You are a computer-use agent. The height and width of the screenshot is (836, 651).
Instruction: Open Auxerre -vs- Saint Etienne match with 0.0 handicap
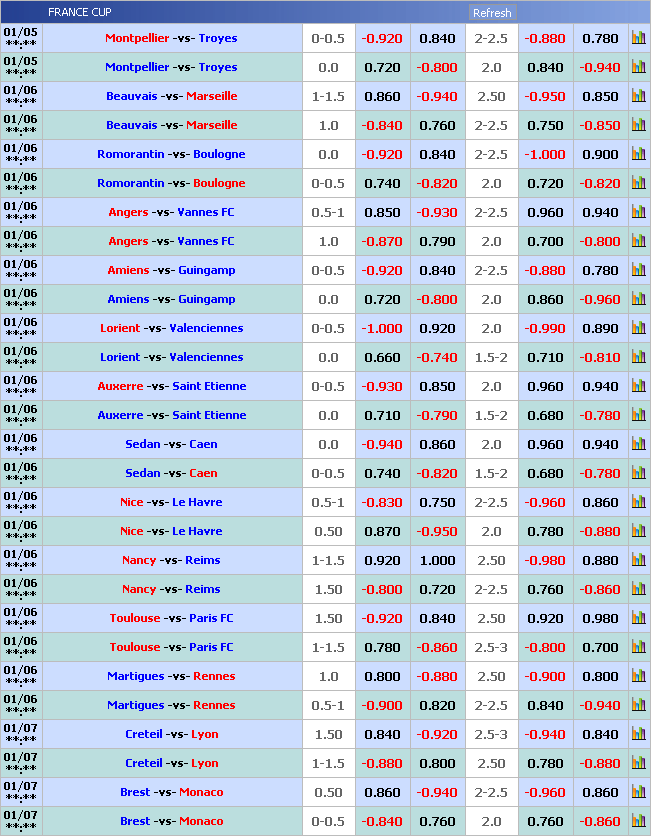(171, 415)
